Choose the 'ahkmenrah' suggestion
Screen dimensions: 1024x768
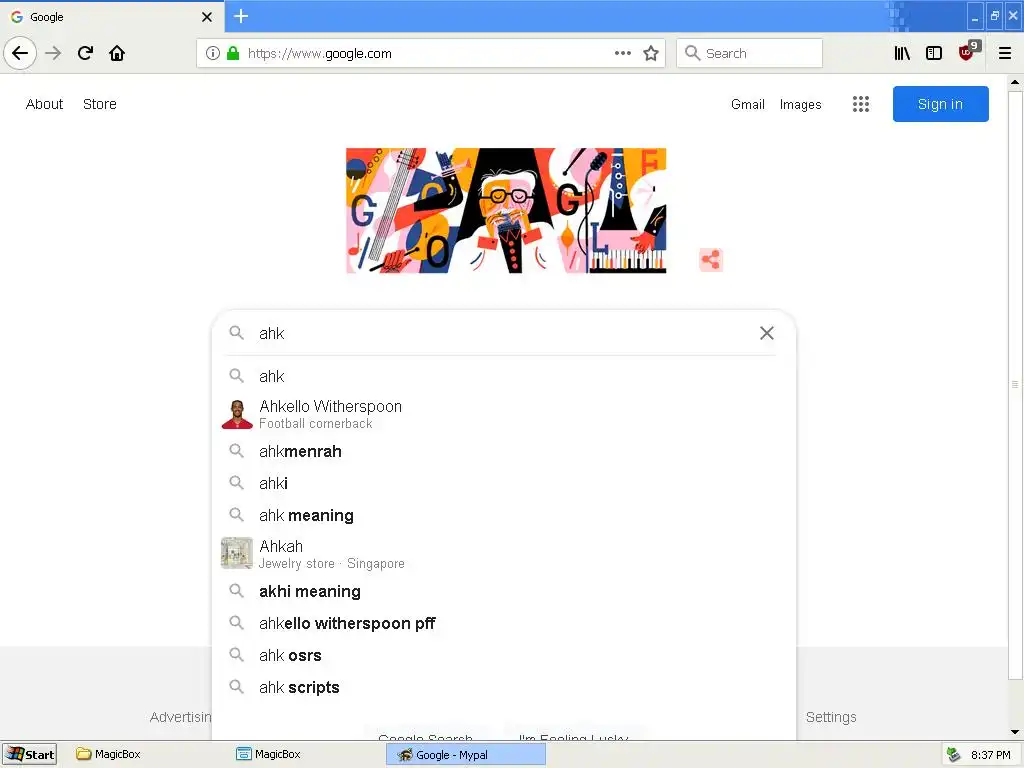pos(503,451)
